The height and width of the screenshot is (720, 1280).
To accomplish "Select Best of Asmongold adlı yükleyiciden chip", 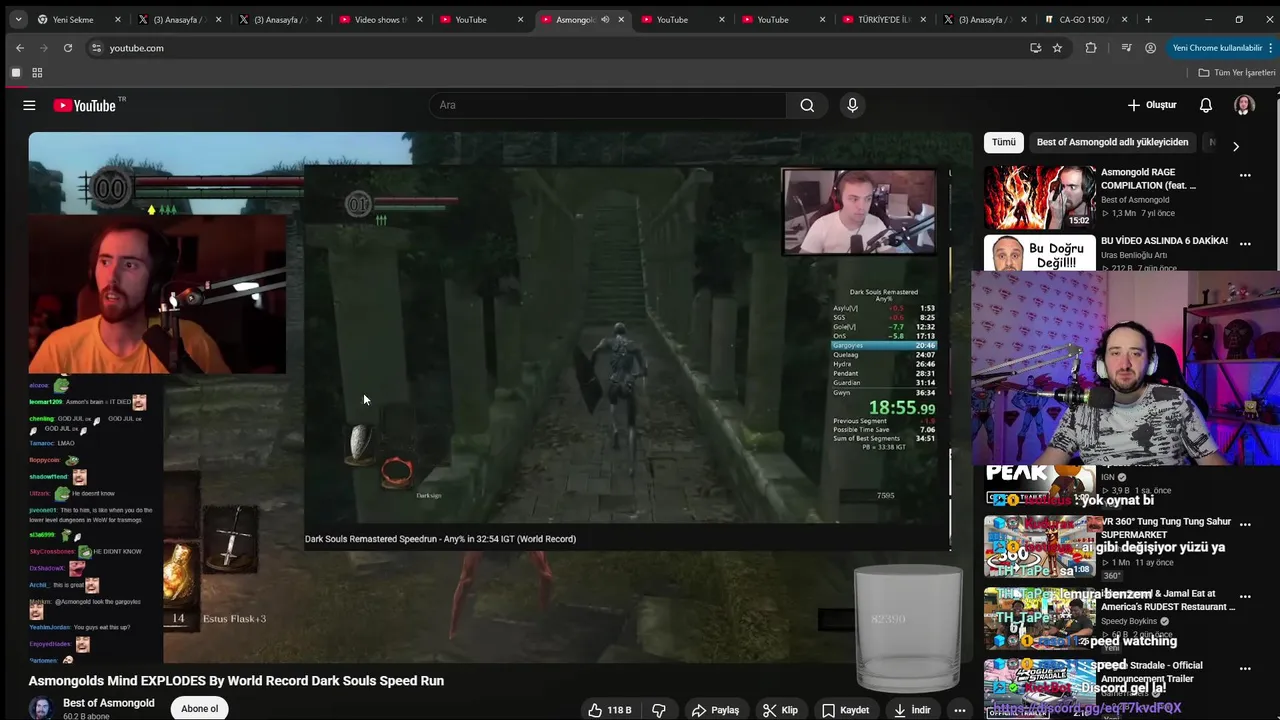I will pos(1112,142).
